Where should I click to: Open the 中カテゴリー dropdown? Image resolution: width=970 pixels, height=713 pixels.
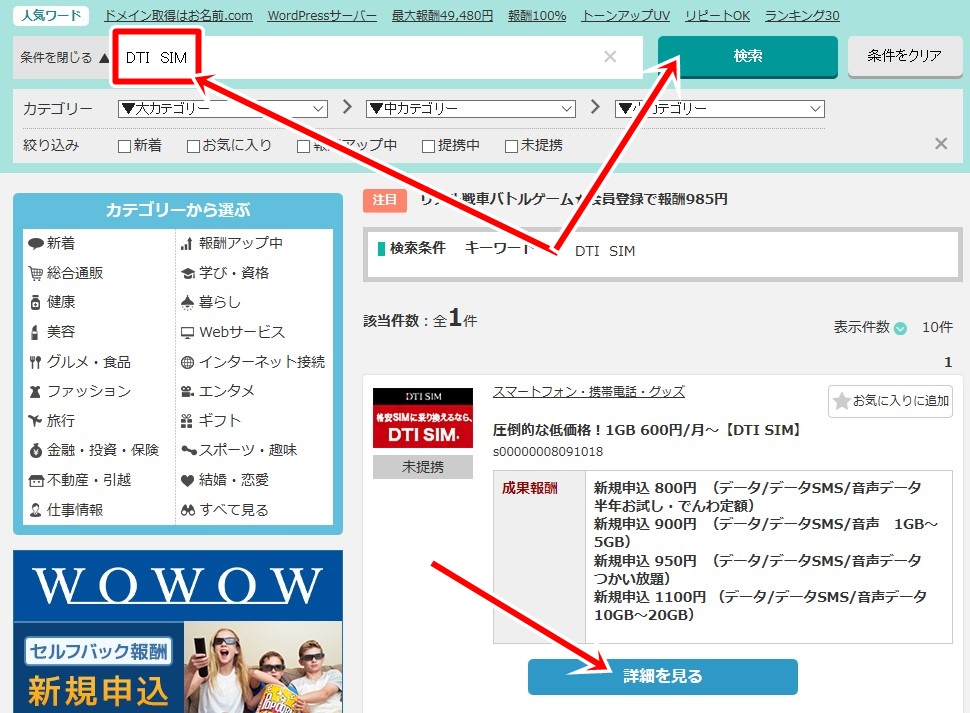471,109
